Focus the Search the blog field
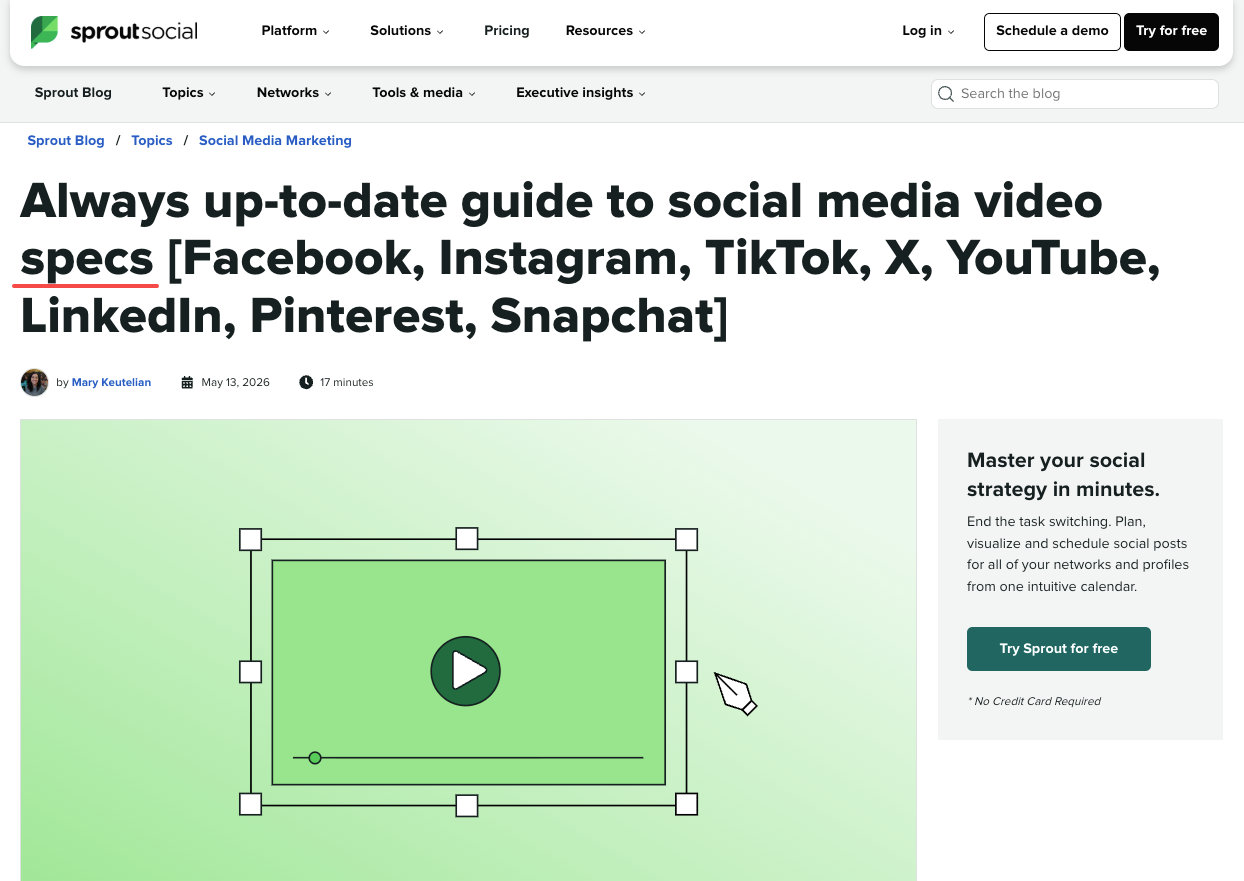The image size is (1244, 881). click(x=1075, y=94)
